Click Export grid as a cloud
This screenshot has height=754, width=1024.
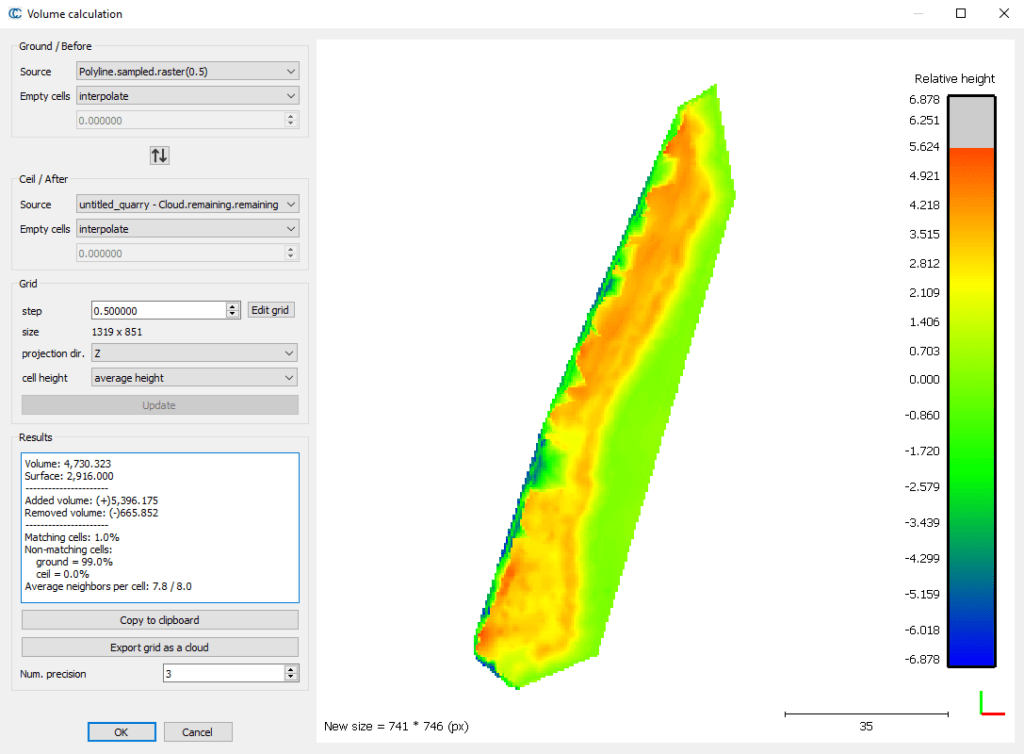pos(160,647)
